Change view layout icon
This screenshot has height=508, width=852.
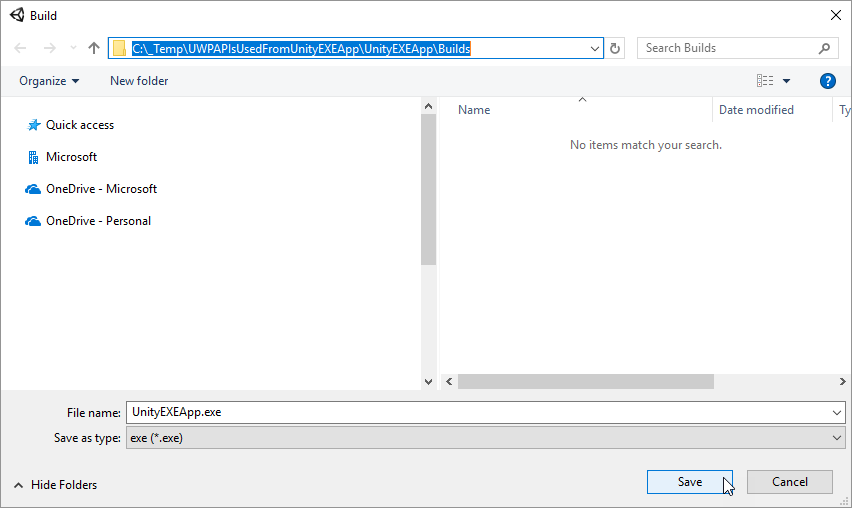pyautogui.click(x=765, y=81)
